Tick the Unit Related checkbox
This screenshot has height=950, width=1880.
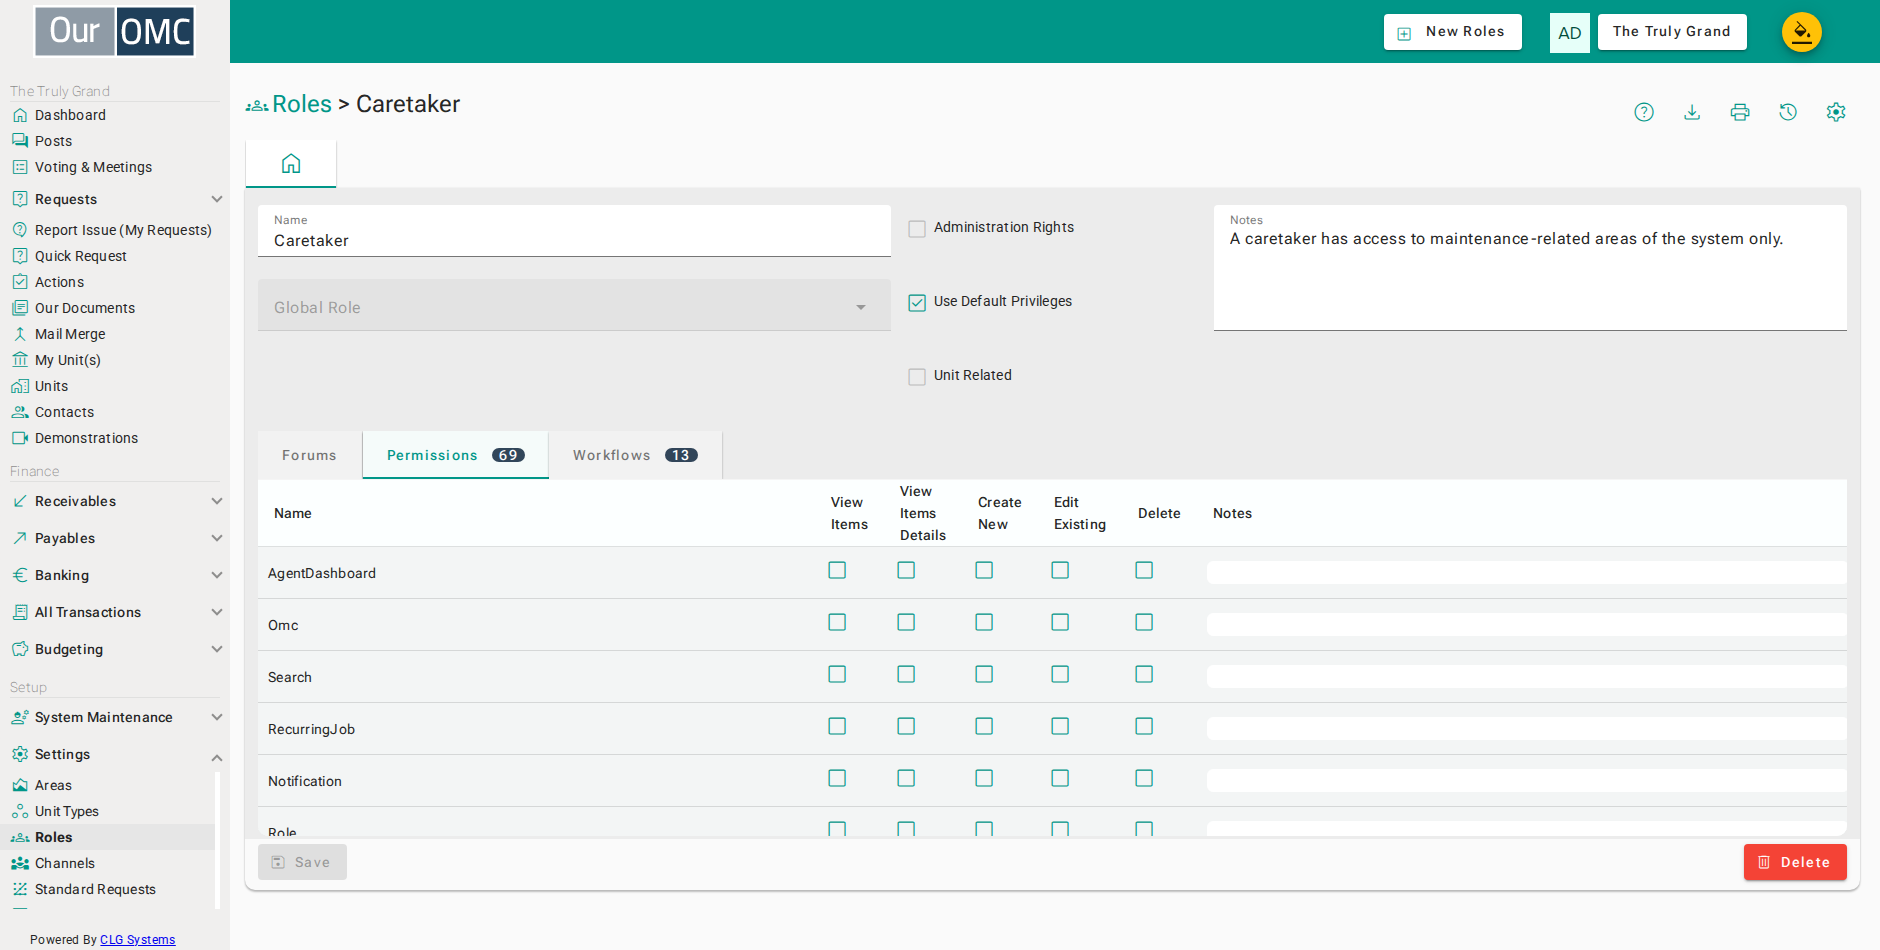click(917, 377)
